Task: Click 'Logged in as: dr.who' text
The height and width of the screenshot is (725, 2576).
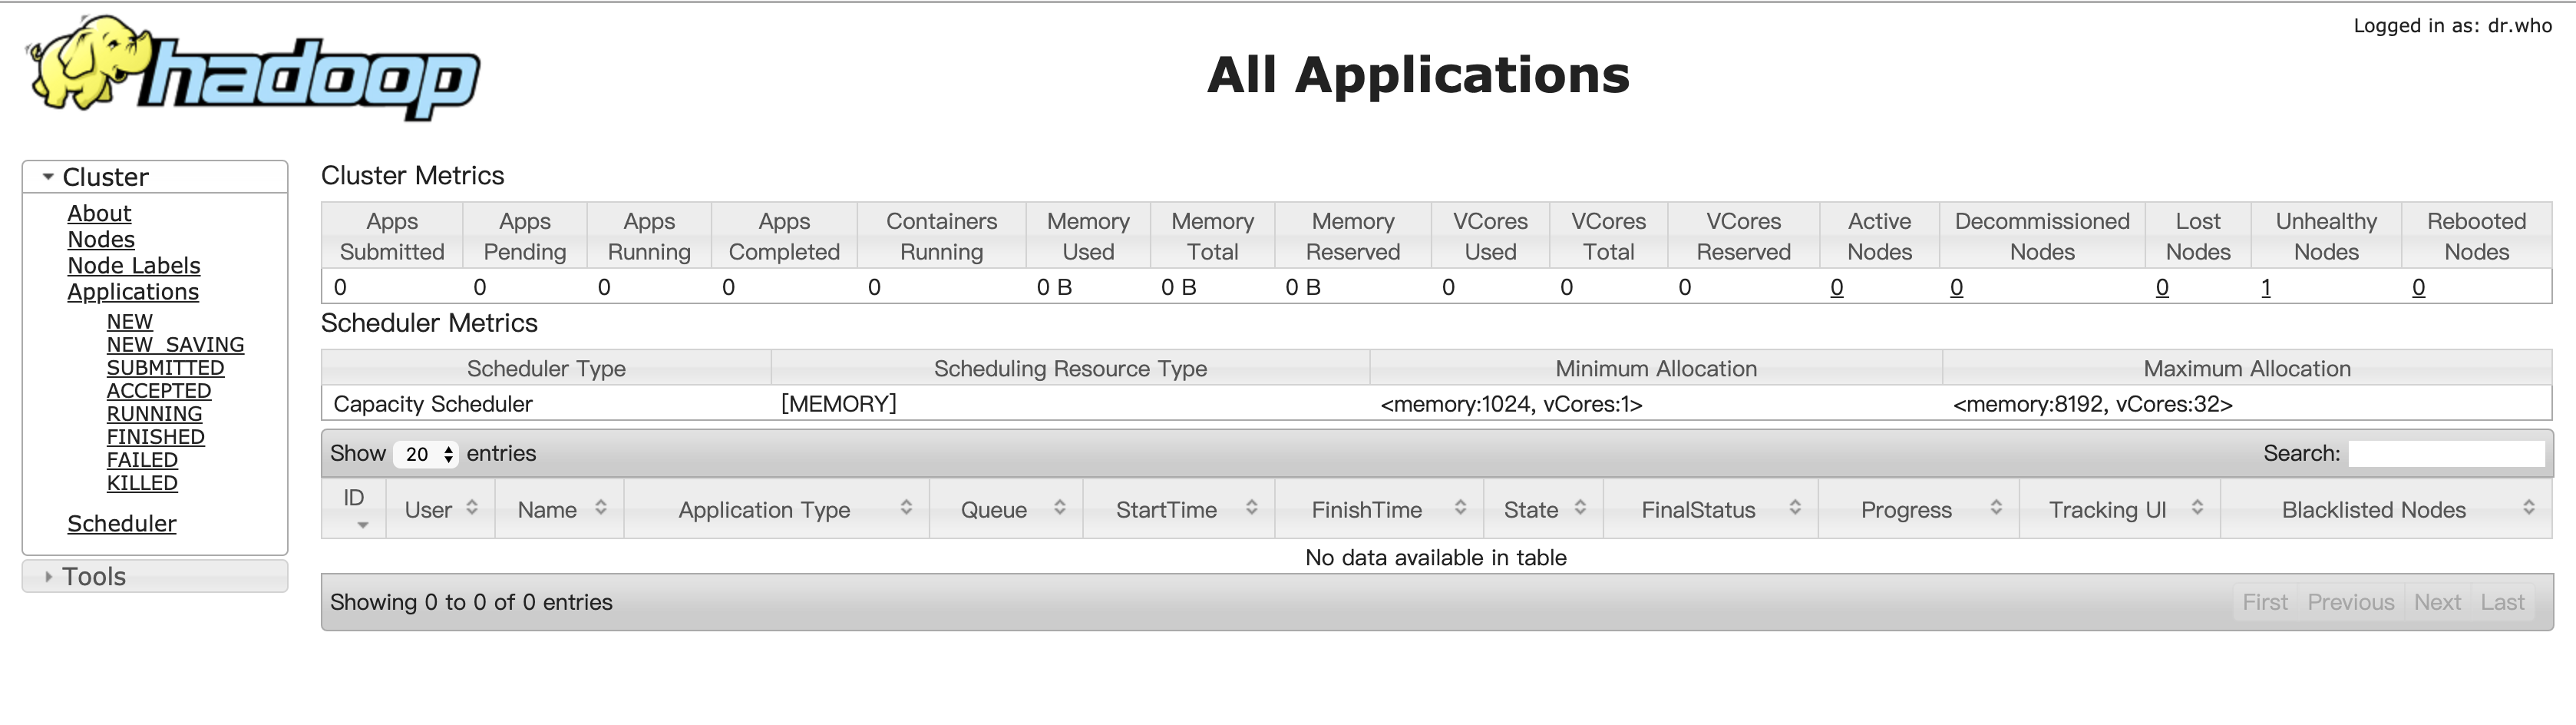Action: pyautogui.click(x=2452, y=26)
